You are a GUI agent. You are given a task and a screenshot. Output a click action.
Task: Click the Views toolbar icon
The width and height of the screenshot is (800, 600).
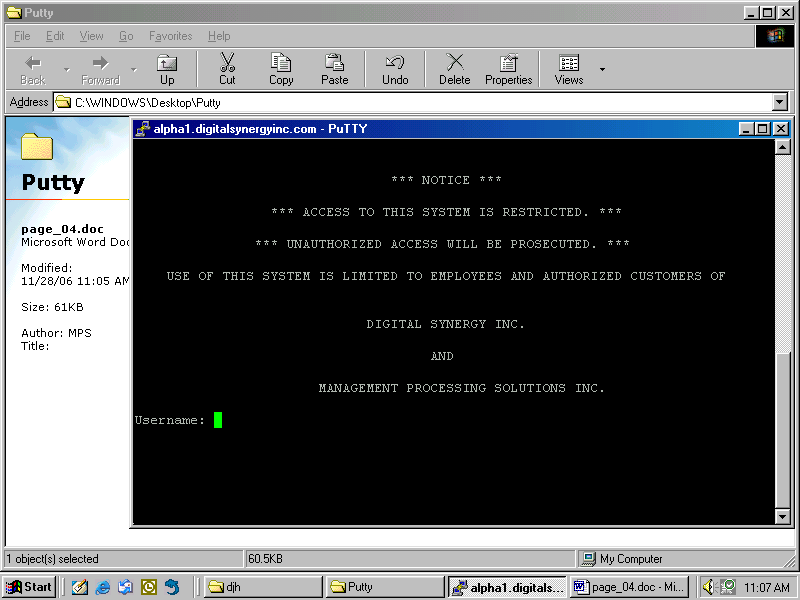pyautogui.click(x=568, y=69)
